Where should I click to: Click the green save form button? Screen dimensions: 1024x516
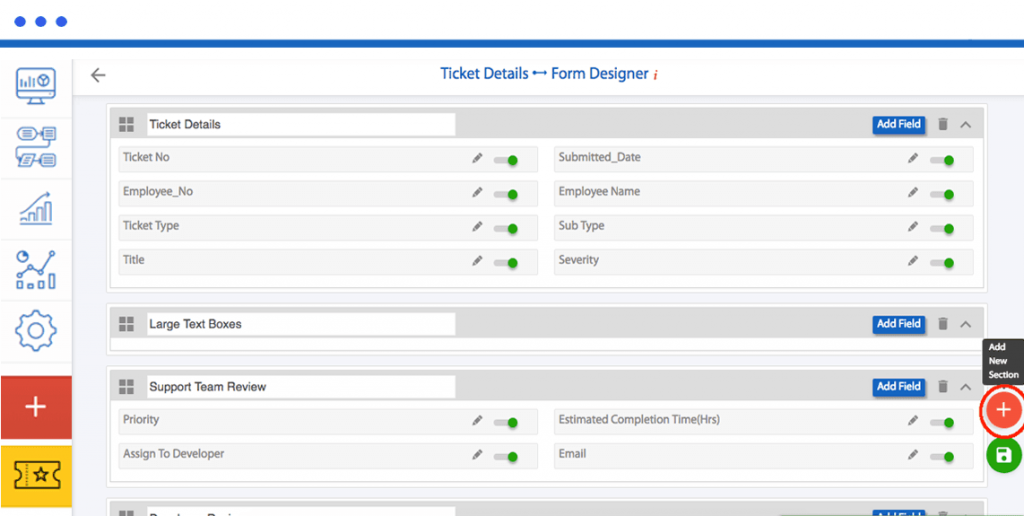click(x=1003, y=455)
